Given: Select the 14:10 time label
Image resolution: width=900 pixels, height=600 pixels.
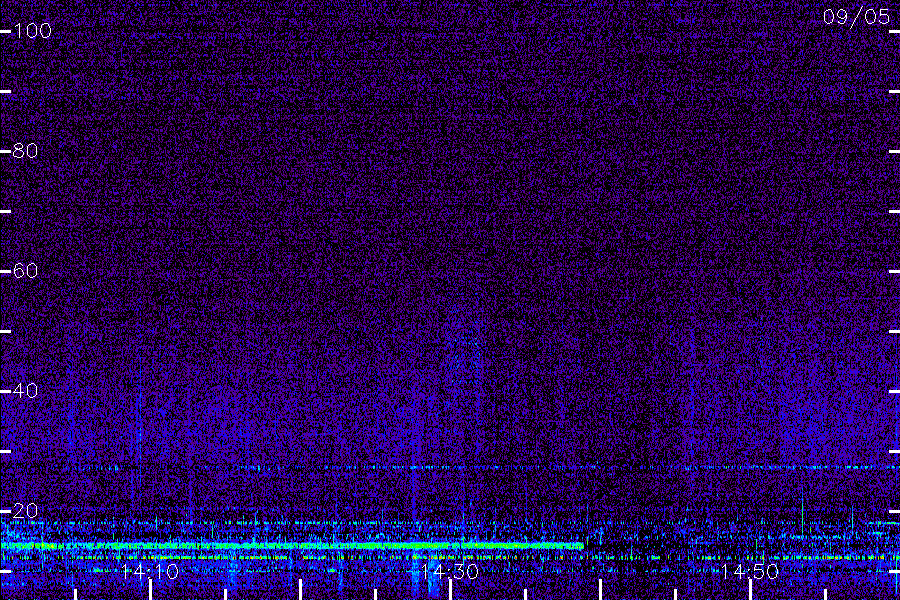Looking at the screenshot, I should point(150,572).
